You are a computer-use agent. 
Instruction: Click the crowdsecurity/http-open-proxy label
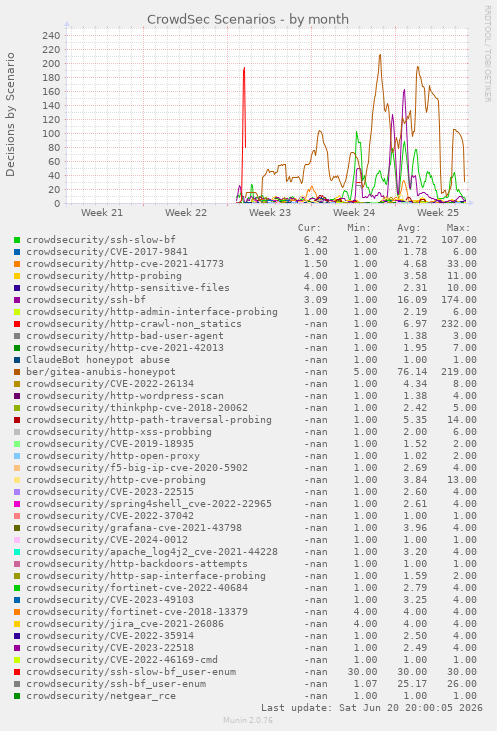113,456
